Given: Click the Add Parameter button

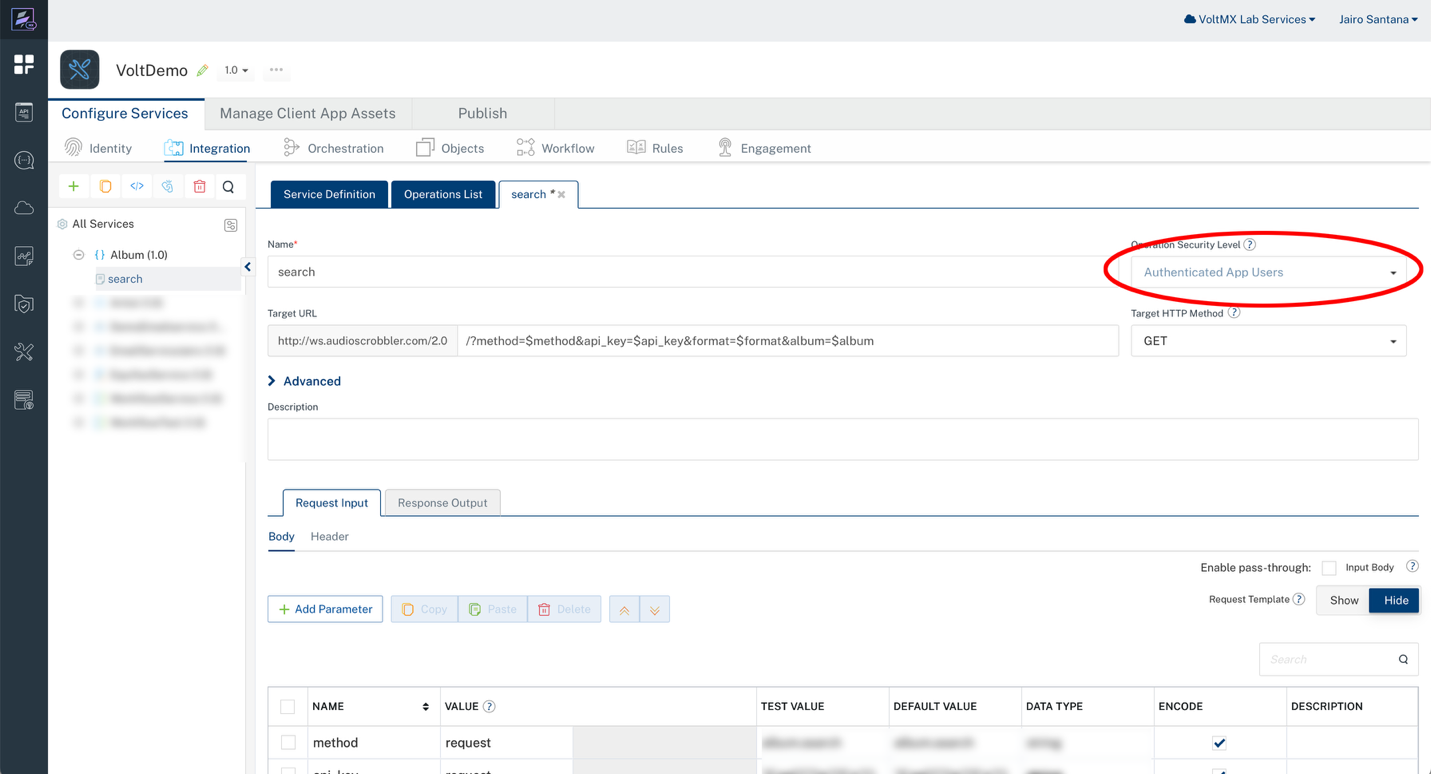Looking at the screenshot, I should pyautogui.click(x=325, y=609).
